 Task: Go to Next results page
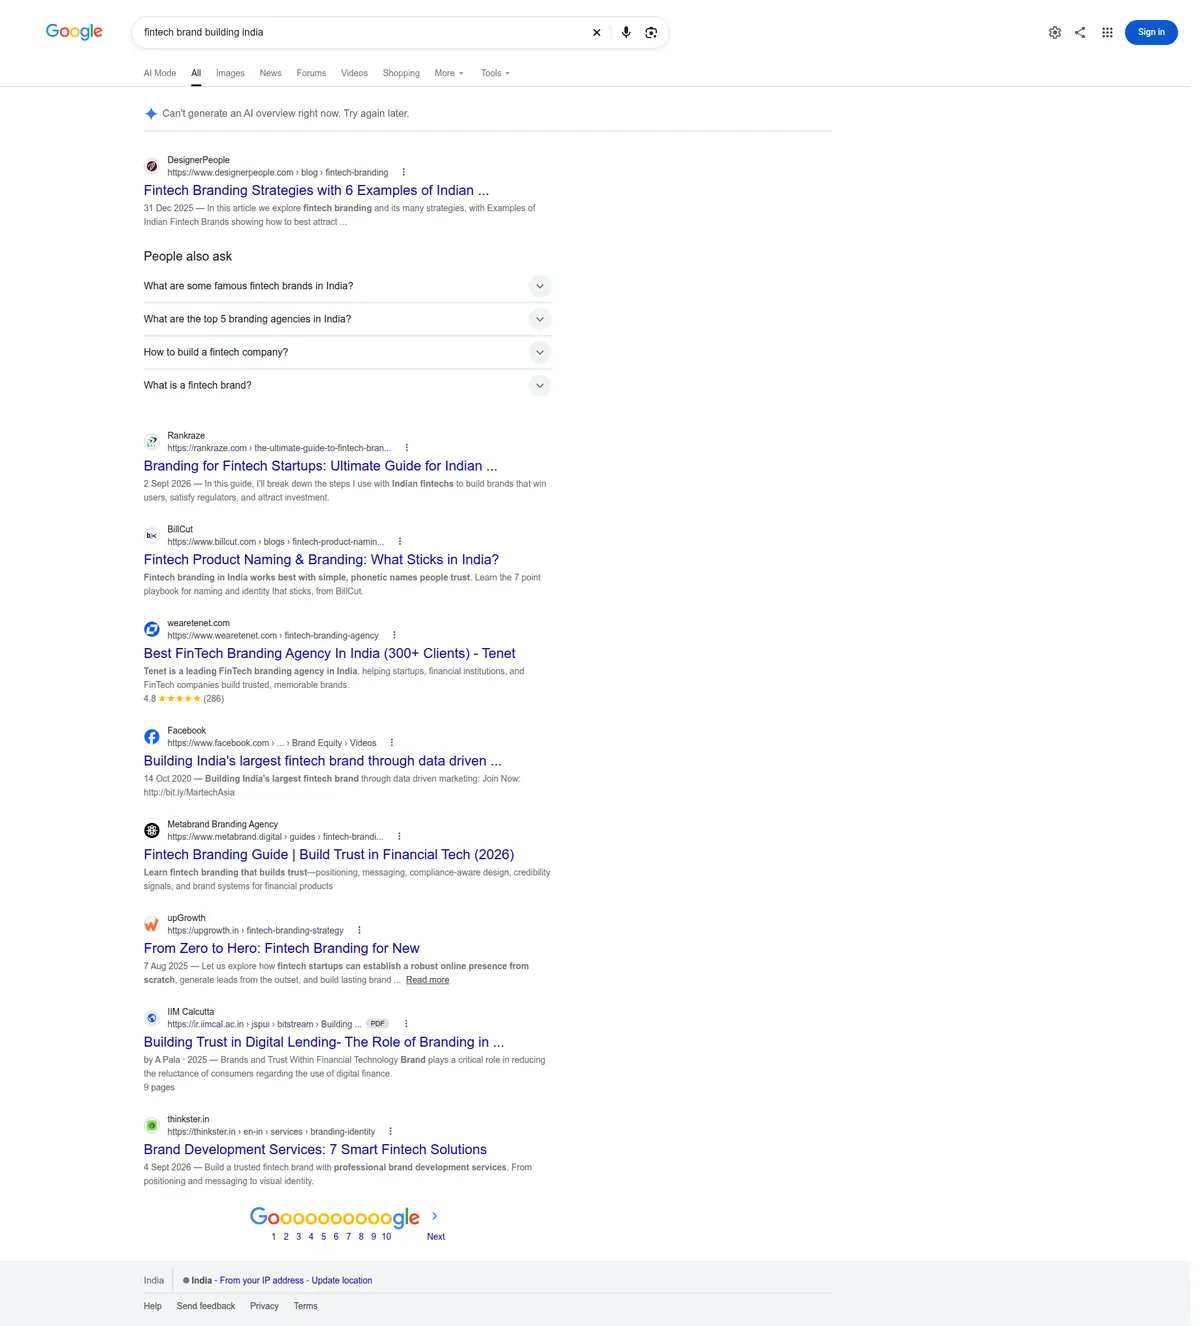(436, 1237)
